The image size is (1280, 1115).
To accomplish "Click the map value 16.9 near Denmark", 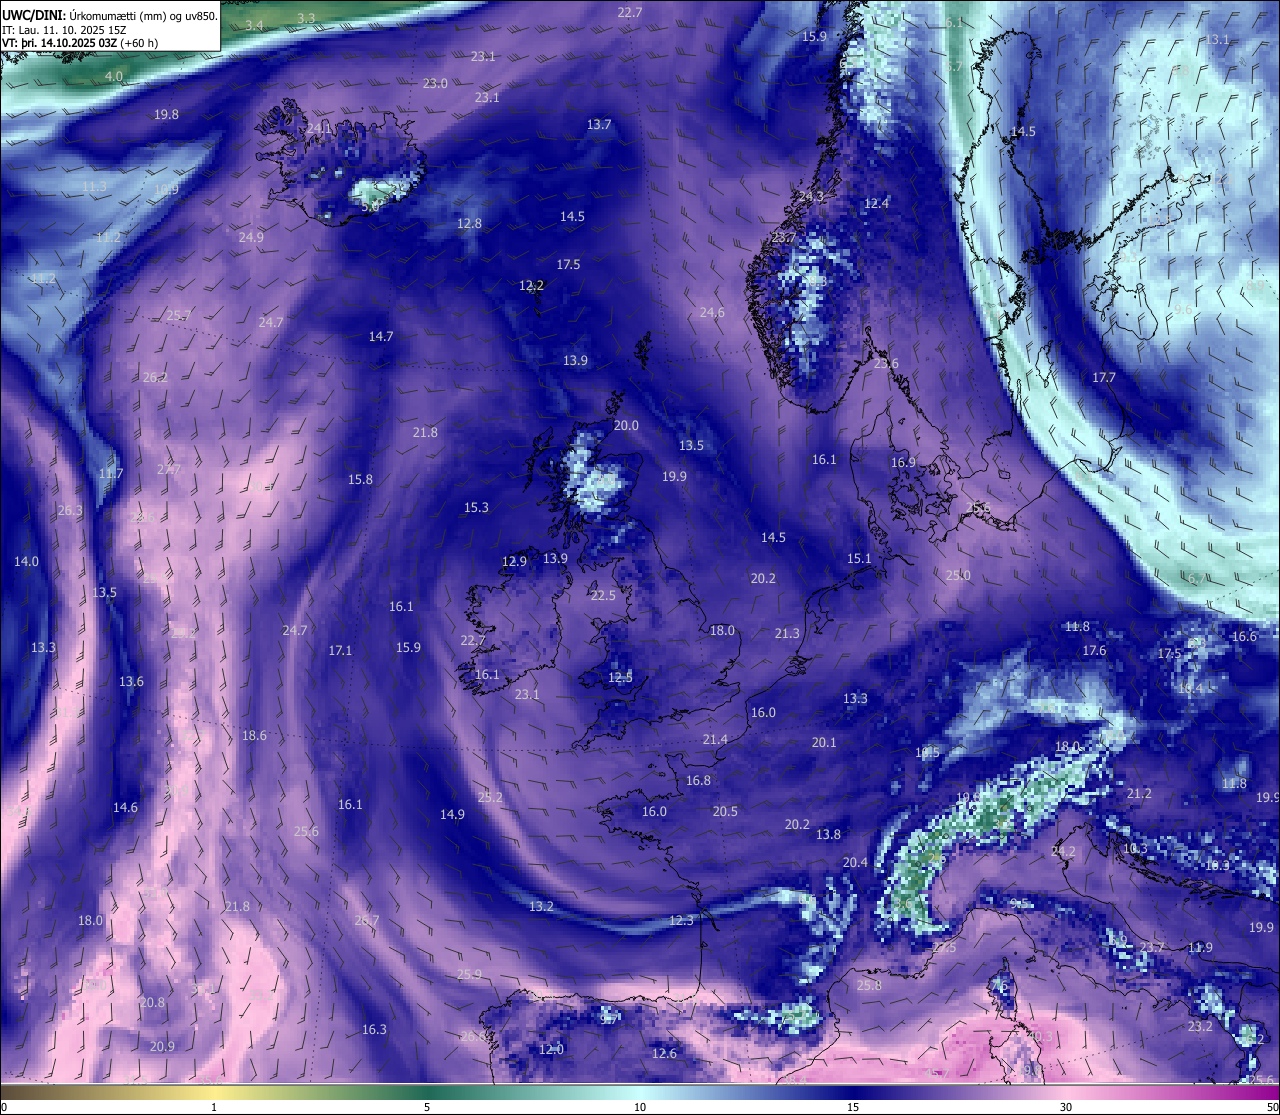I will click(x=903, y=462).
